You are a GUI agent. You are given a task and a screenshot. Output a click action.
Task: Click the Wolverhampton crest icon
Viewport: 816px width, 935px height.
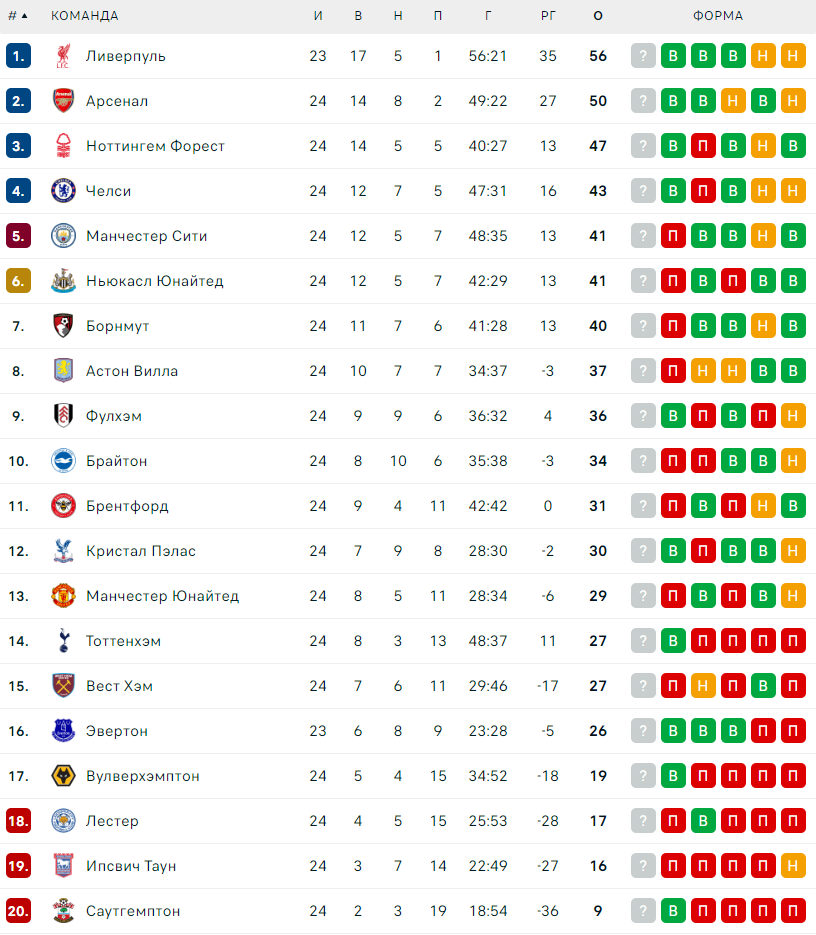[63, 776]
